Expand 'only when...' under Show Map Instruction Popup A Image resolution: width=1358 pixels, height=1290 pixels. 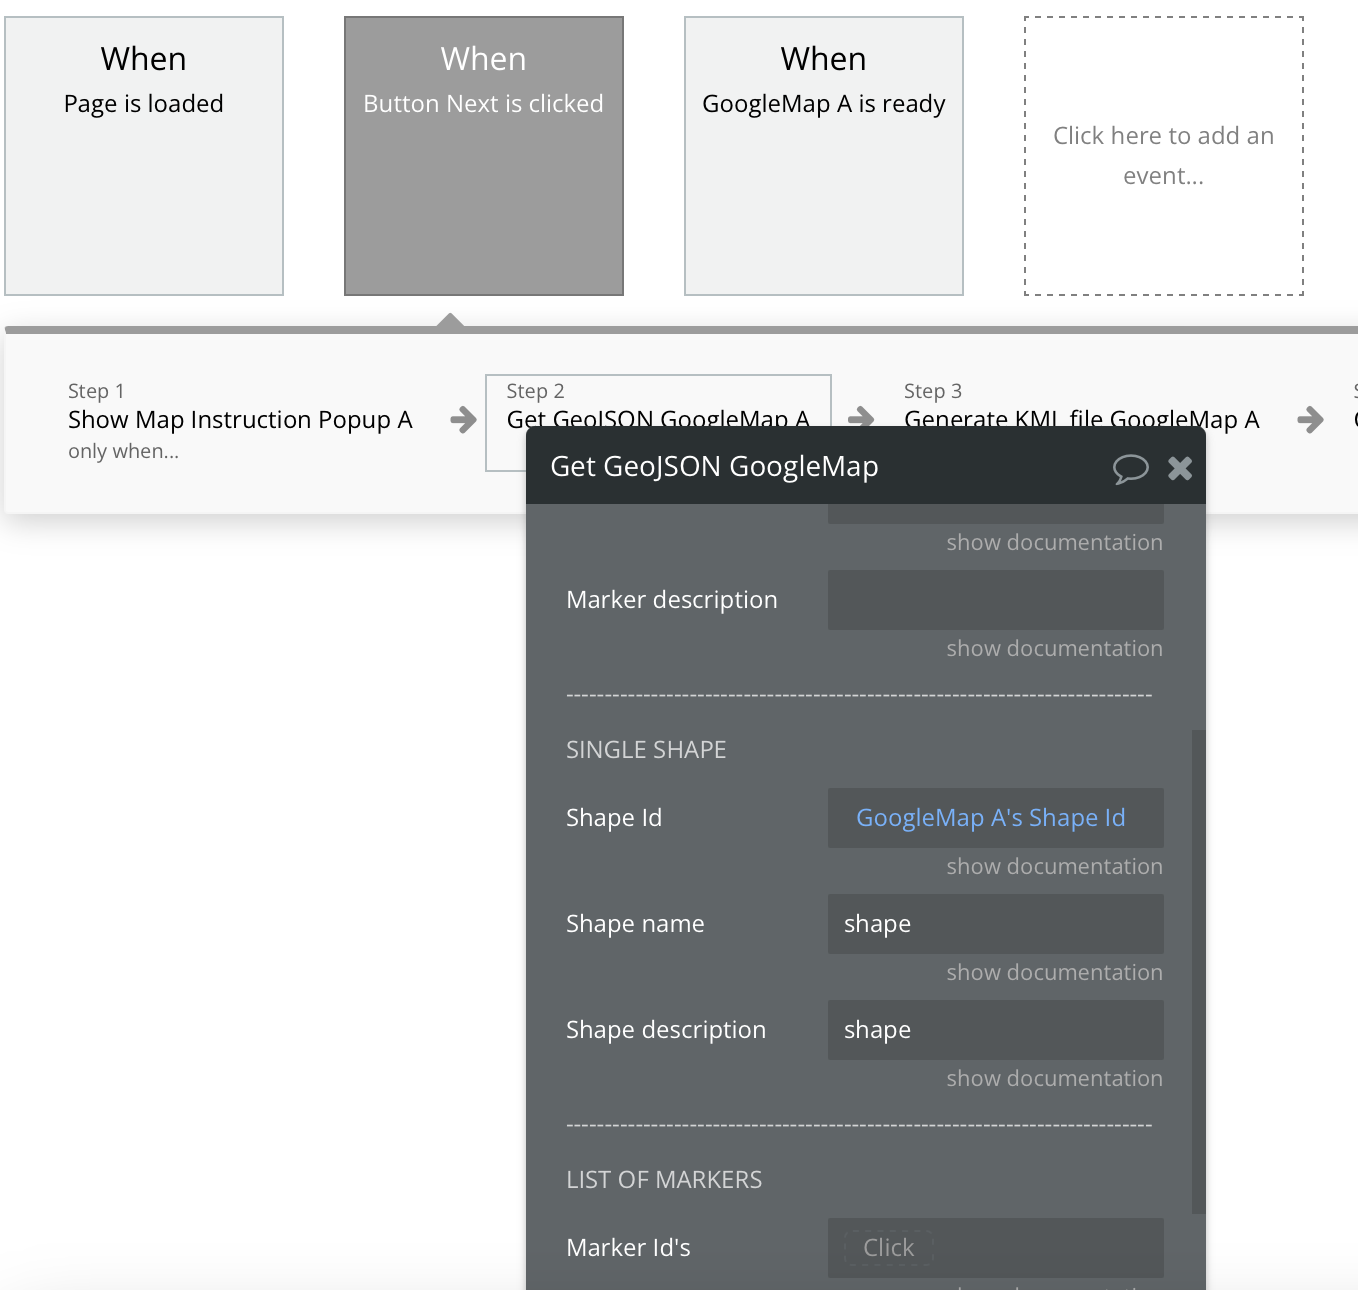[123, 451]
